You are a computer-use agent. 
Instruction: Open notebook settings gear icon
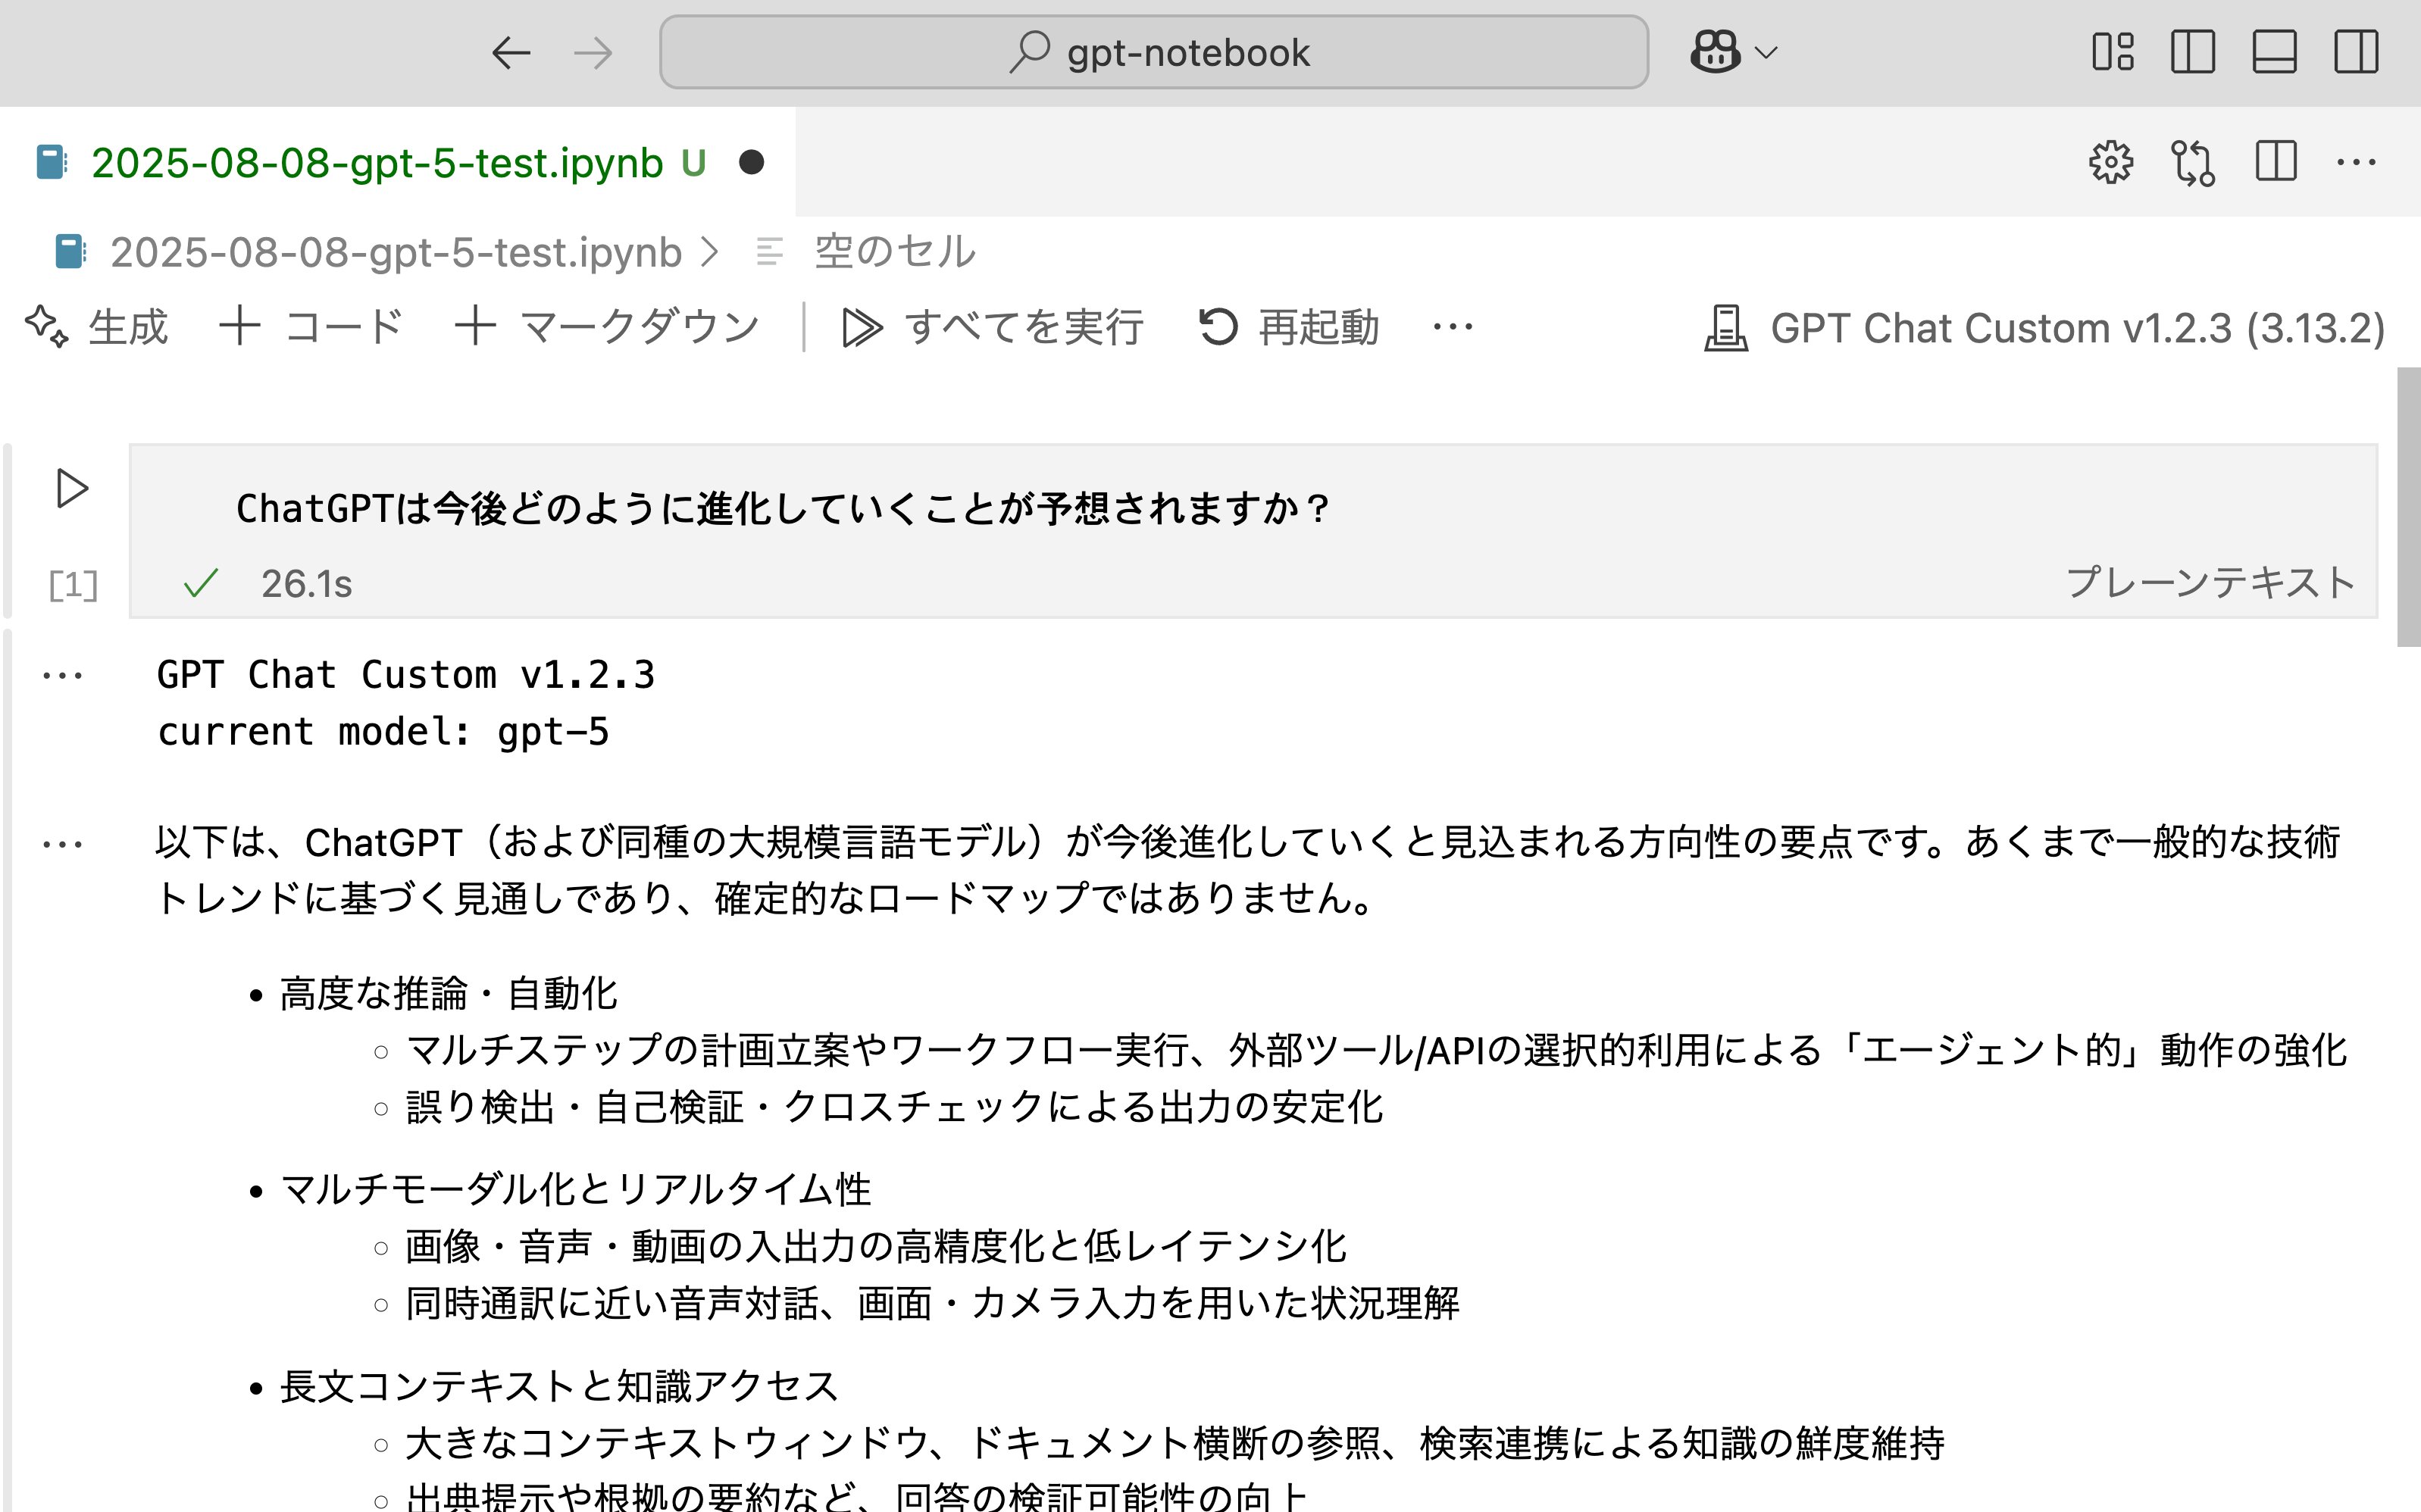2111,162
